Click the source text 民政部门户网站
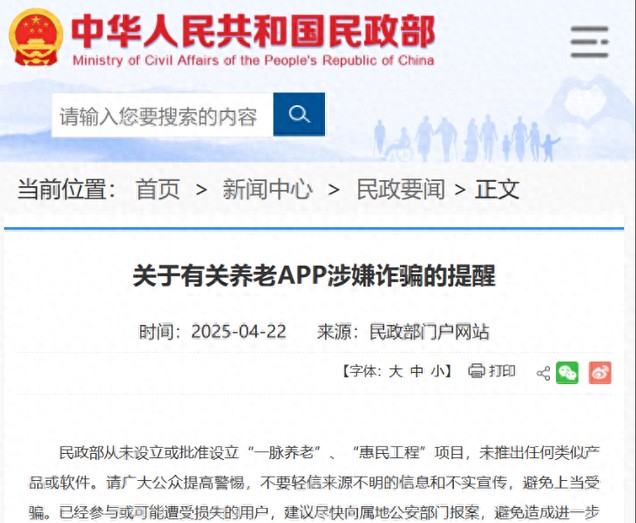The width and height of the screenshot is (636, 523). (x=429, y=332)
